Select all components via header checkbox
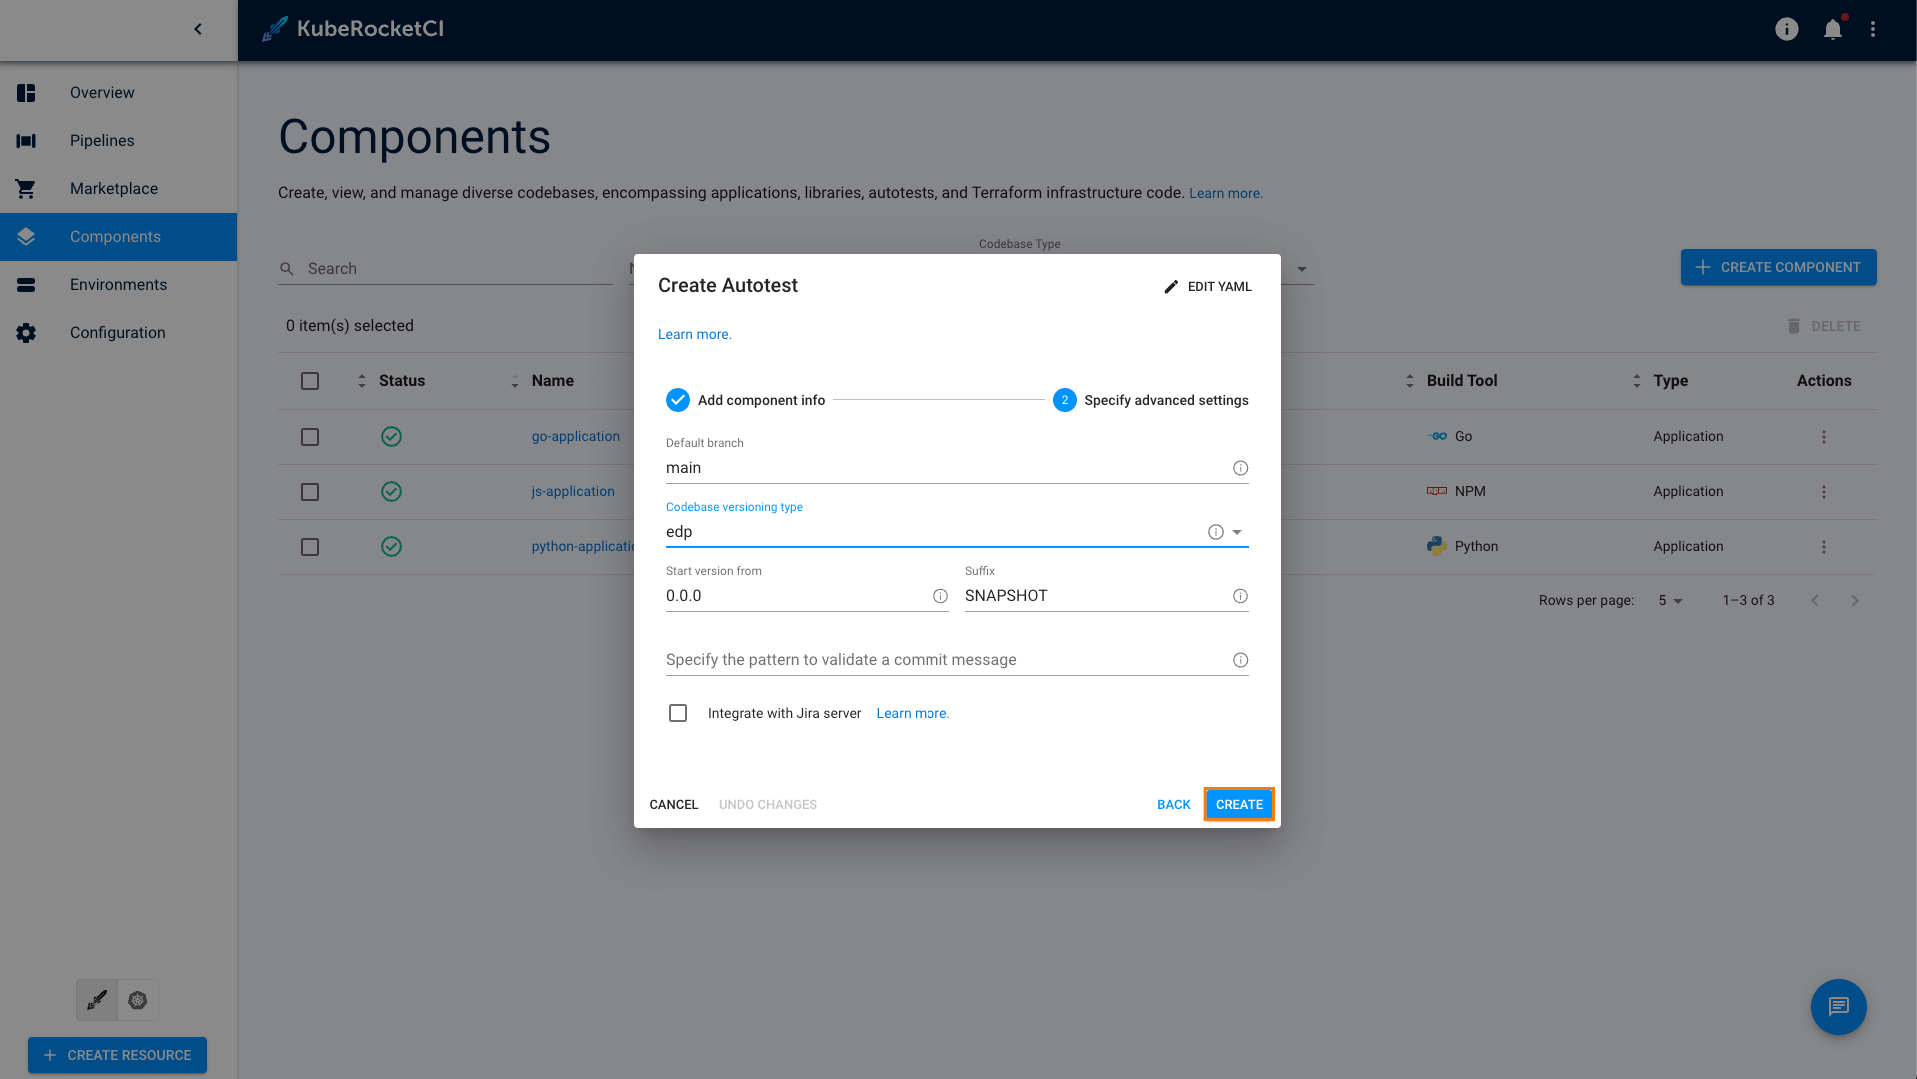1917x1079 pixels. pos(310,381)
